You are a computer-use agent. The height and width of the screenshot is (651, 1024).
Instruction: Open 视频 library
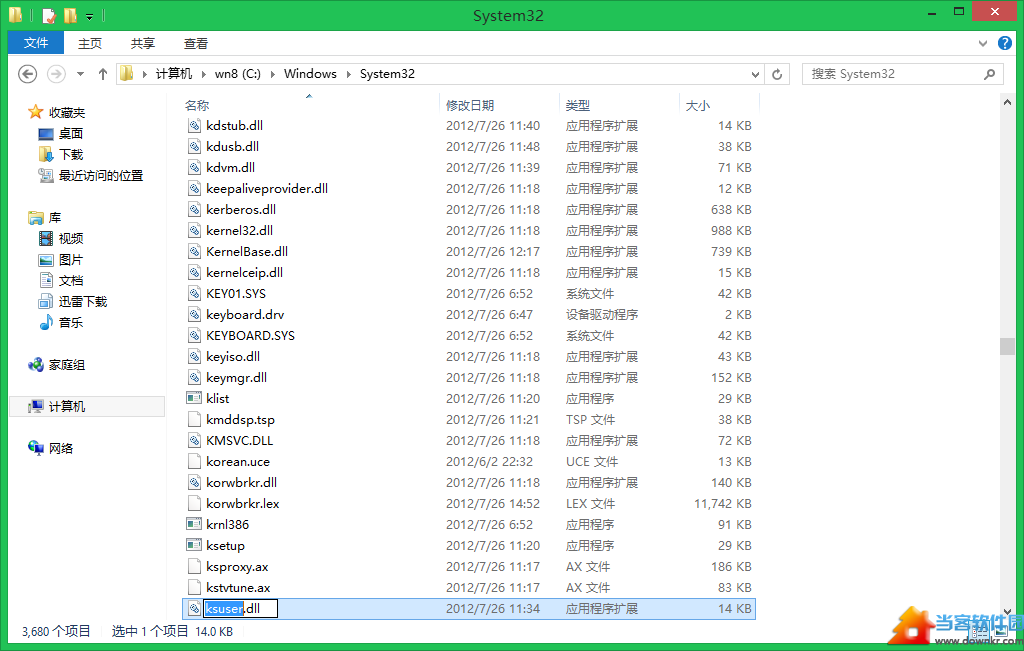click(x=71, y=238)
